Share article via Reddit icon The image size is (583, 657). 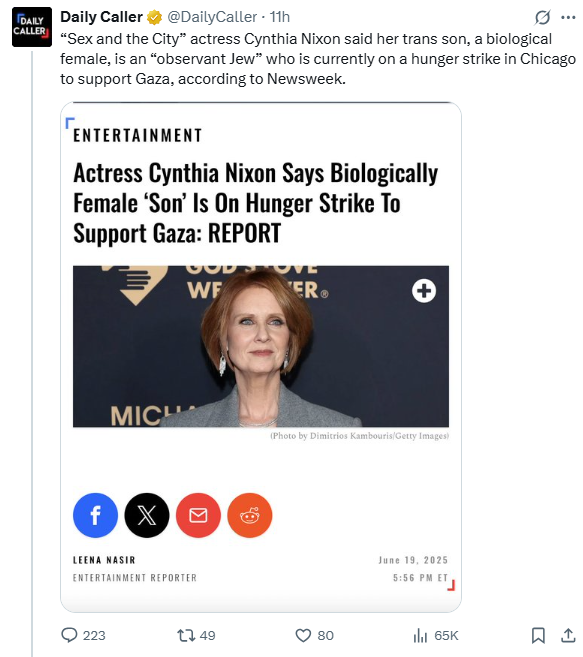pyautogui.click(x=250, y=515)
